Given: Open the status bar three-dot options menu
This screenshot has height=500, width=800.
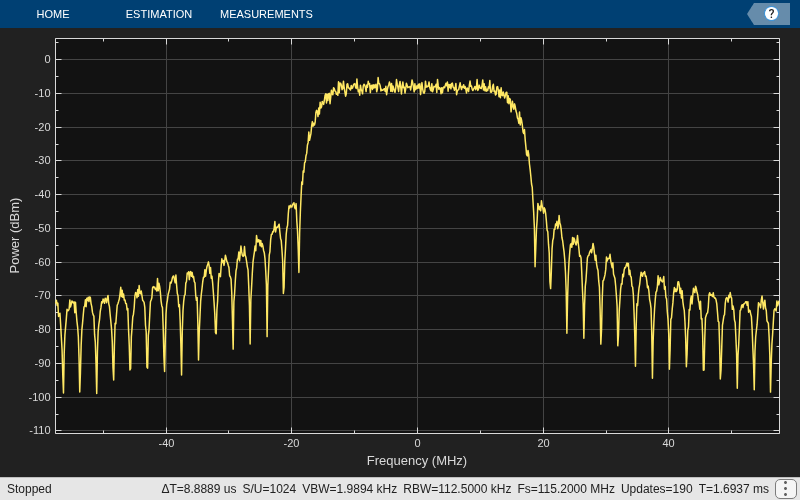Looking at the screenshot, I should (x=786, y=489).
